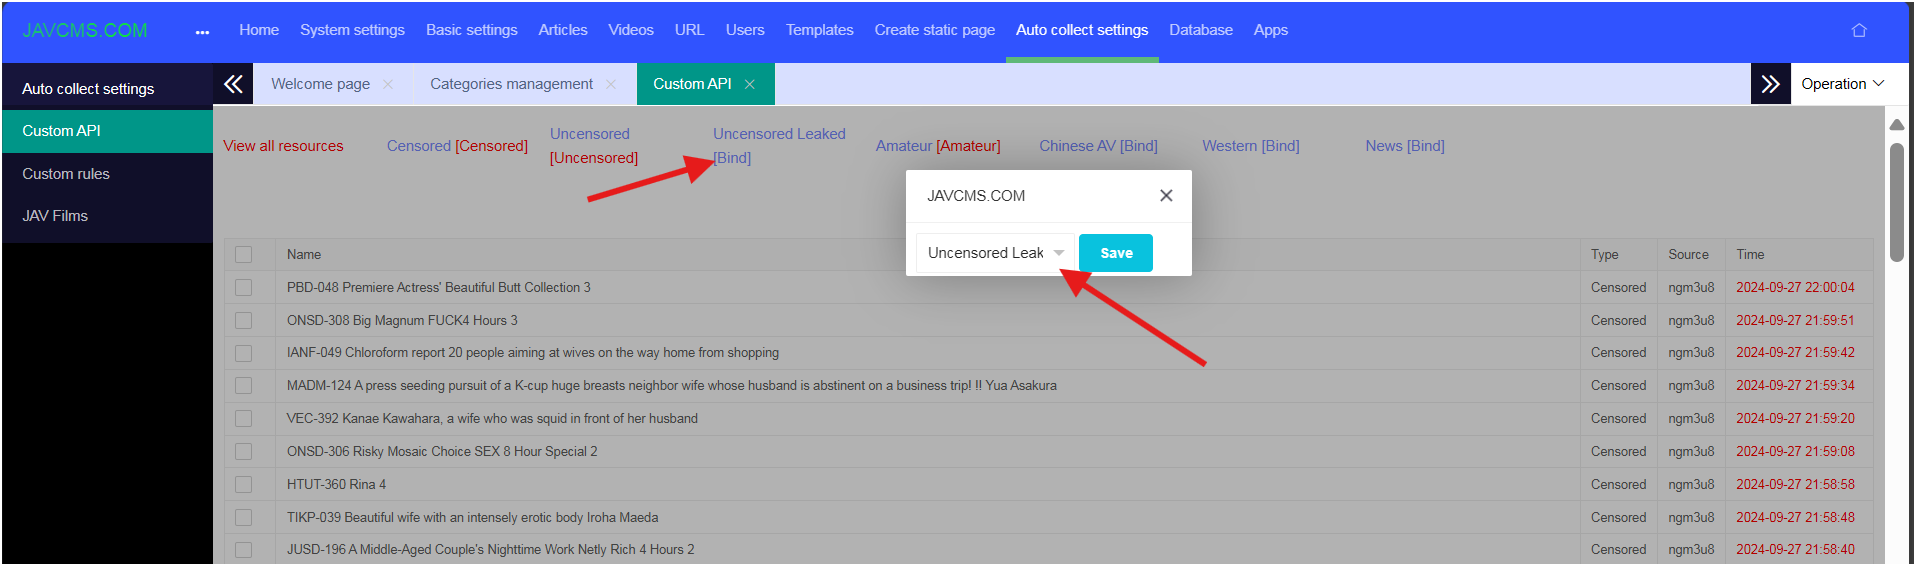The height and width of the screenshot is (566, 1916).
Task: Click the three-dots icon beside the logo
Action: [x=202, y=32]
